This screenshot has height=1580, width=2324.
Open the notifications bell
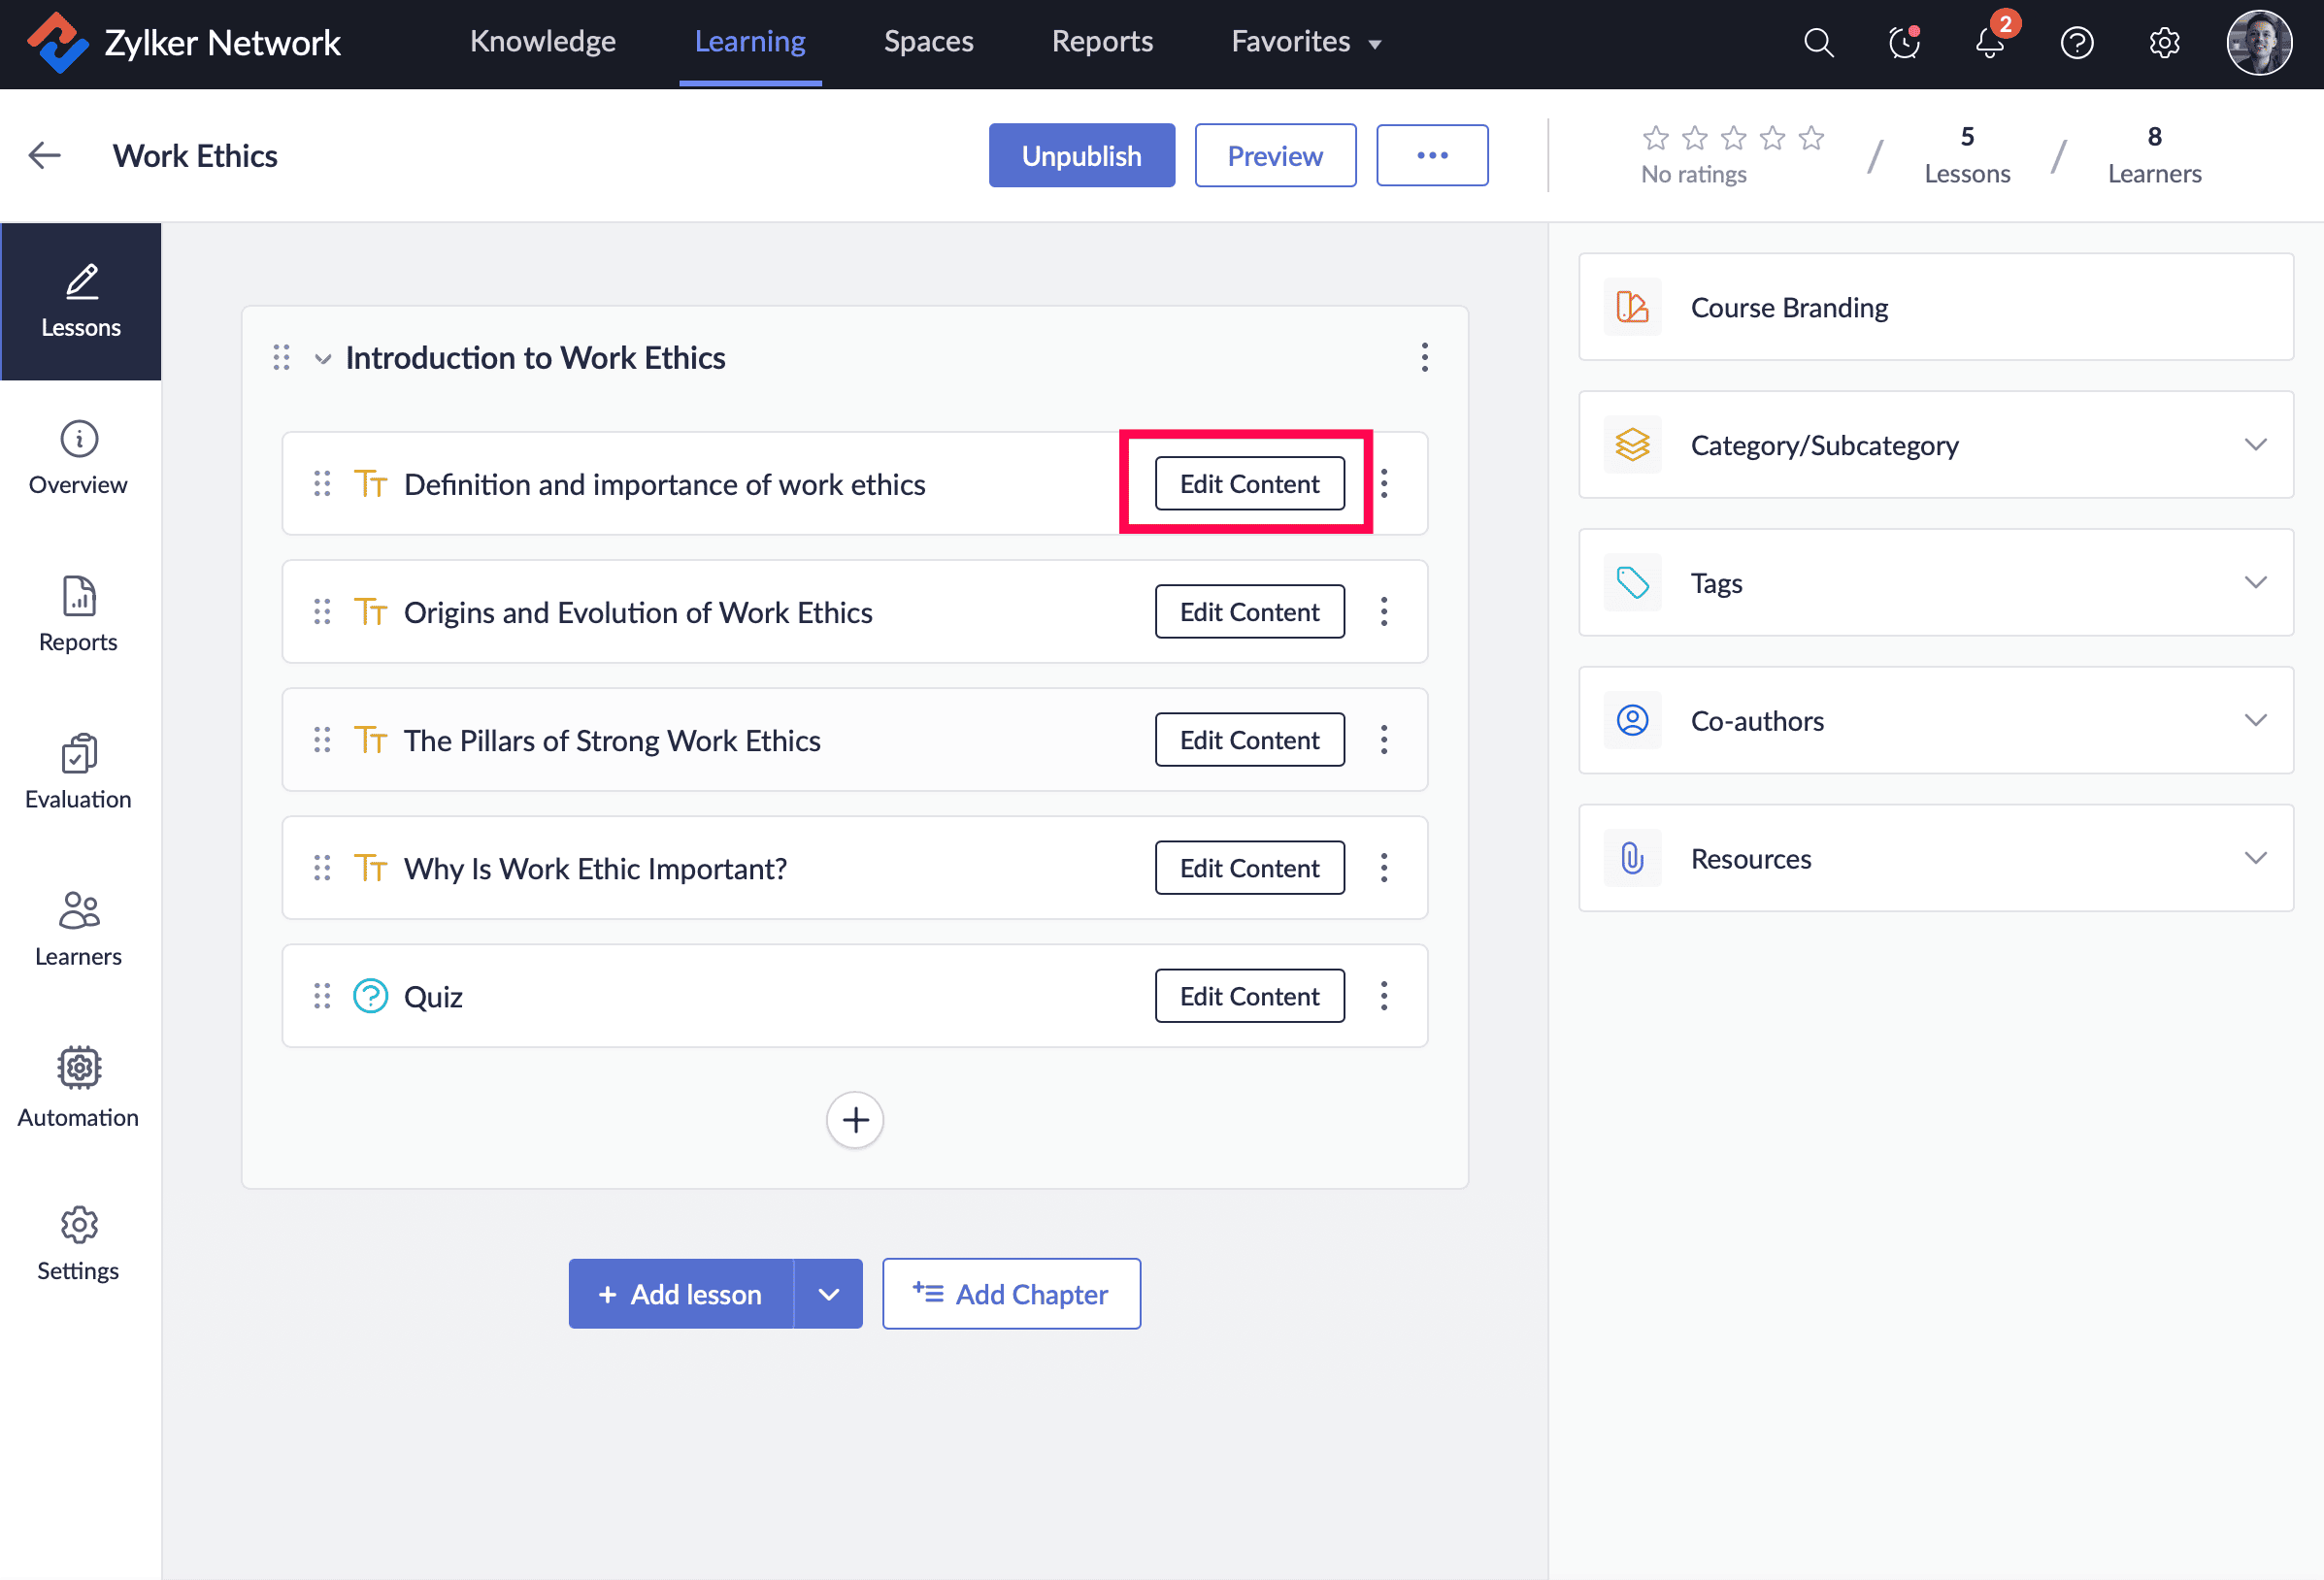[x=1990, y=43]
